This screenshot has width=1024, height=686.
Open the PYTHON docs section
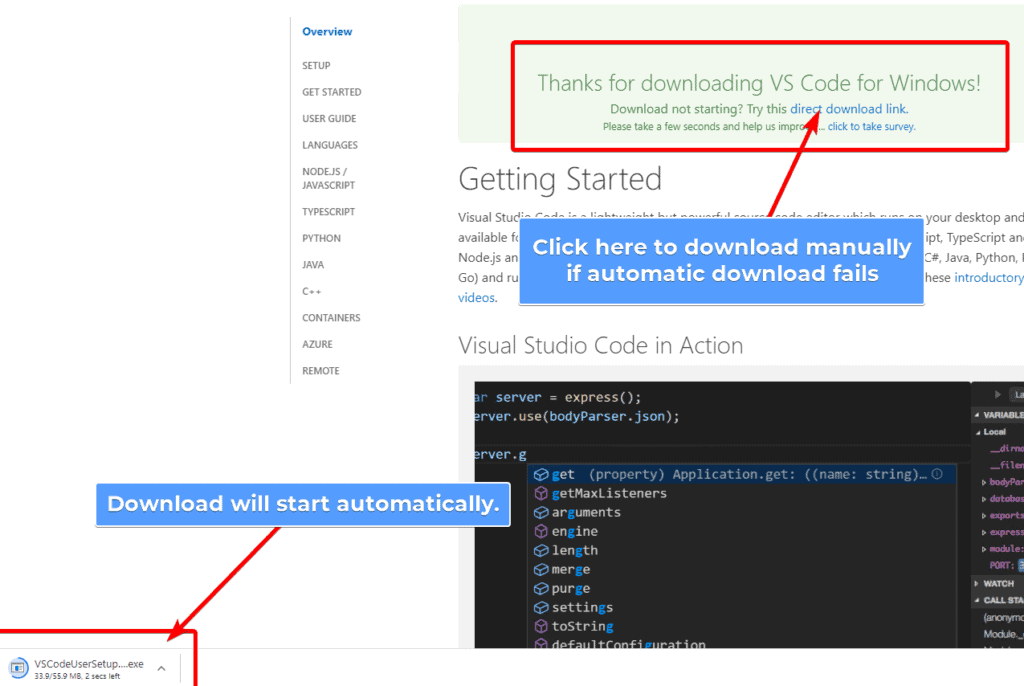pyautogui.click(x=321, y=238)
